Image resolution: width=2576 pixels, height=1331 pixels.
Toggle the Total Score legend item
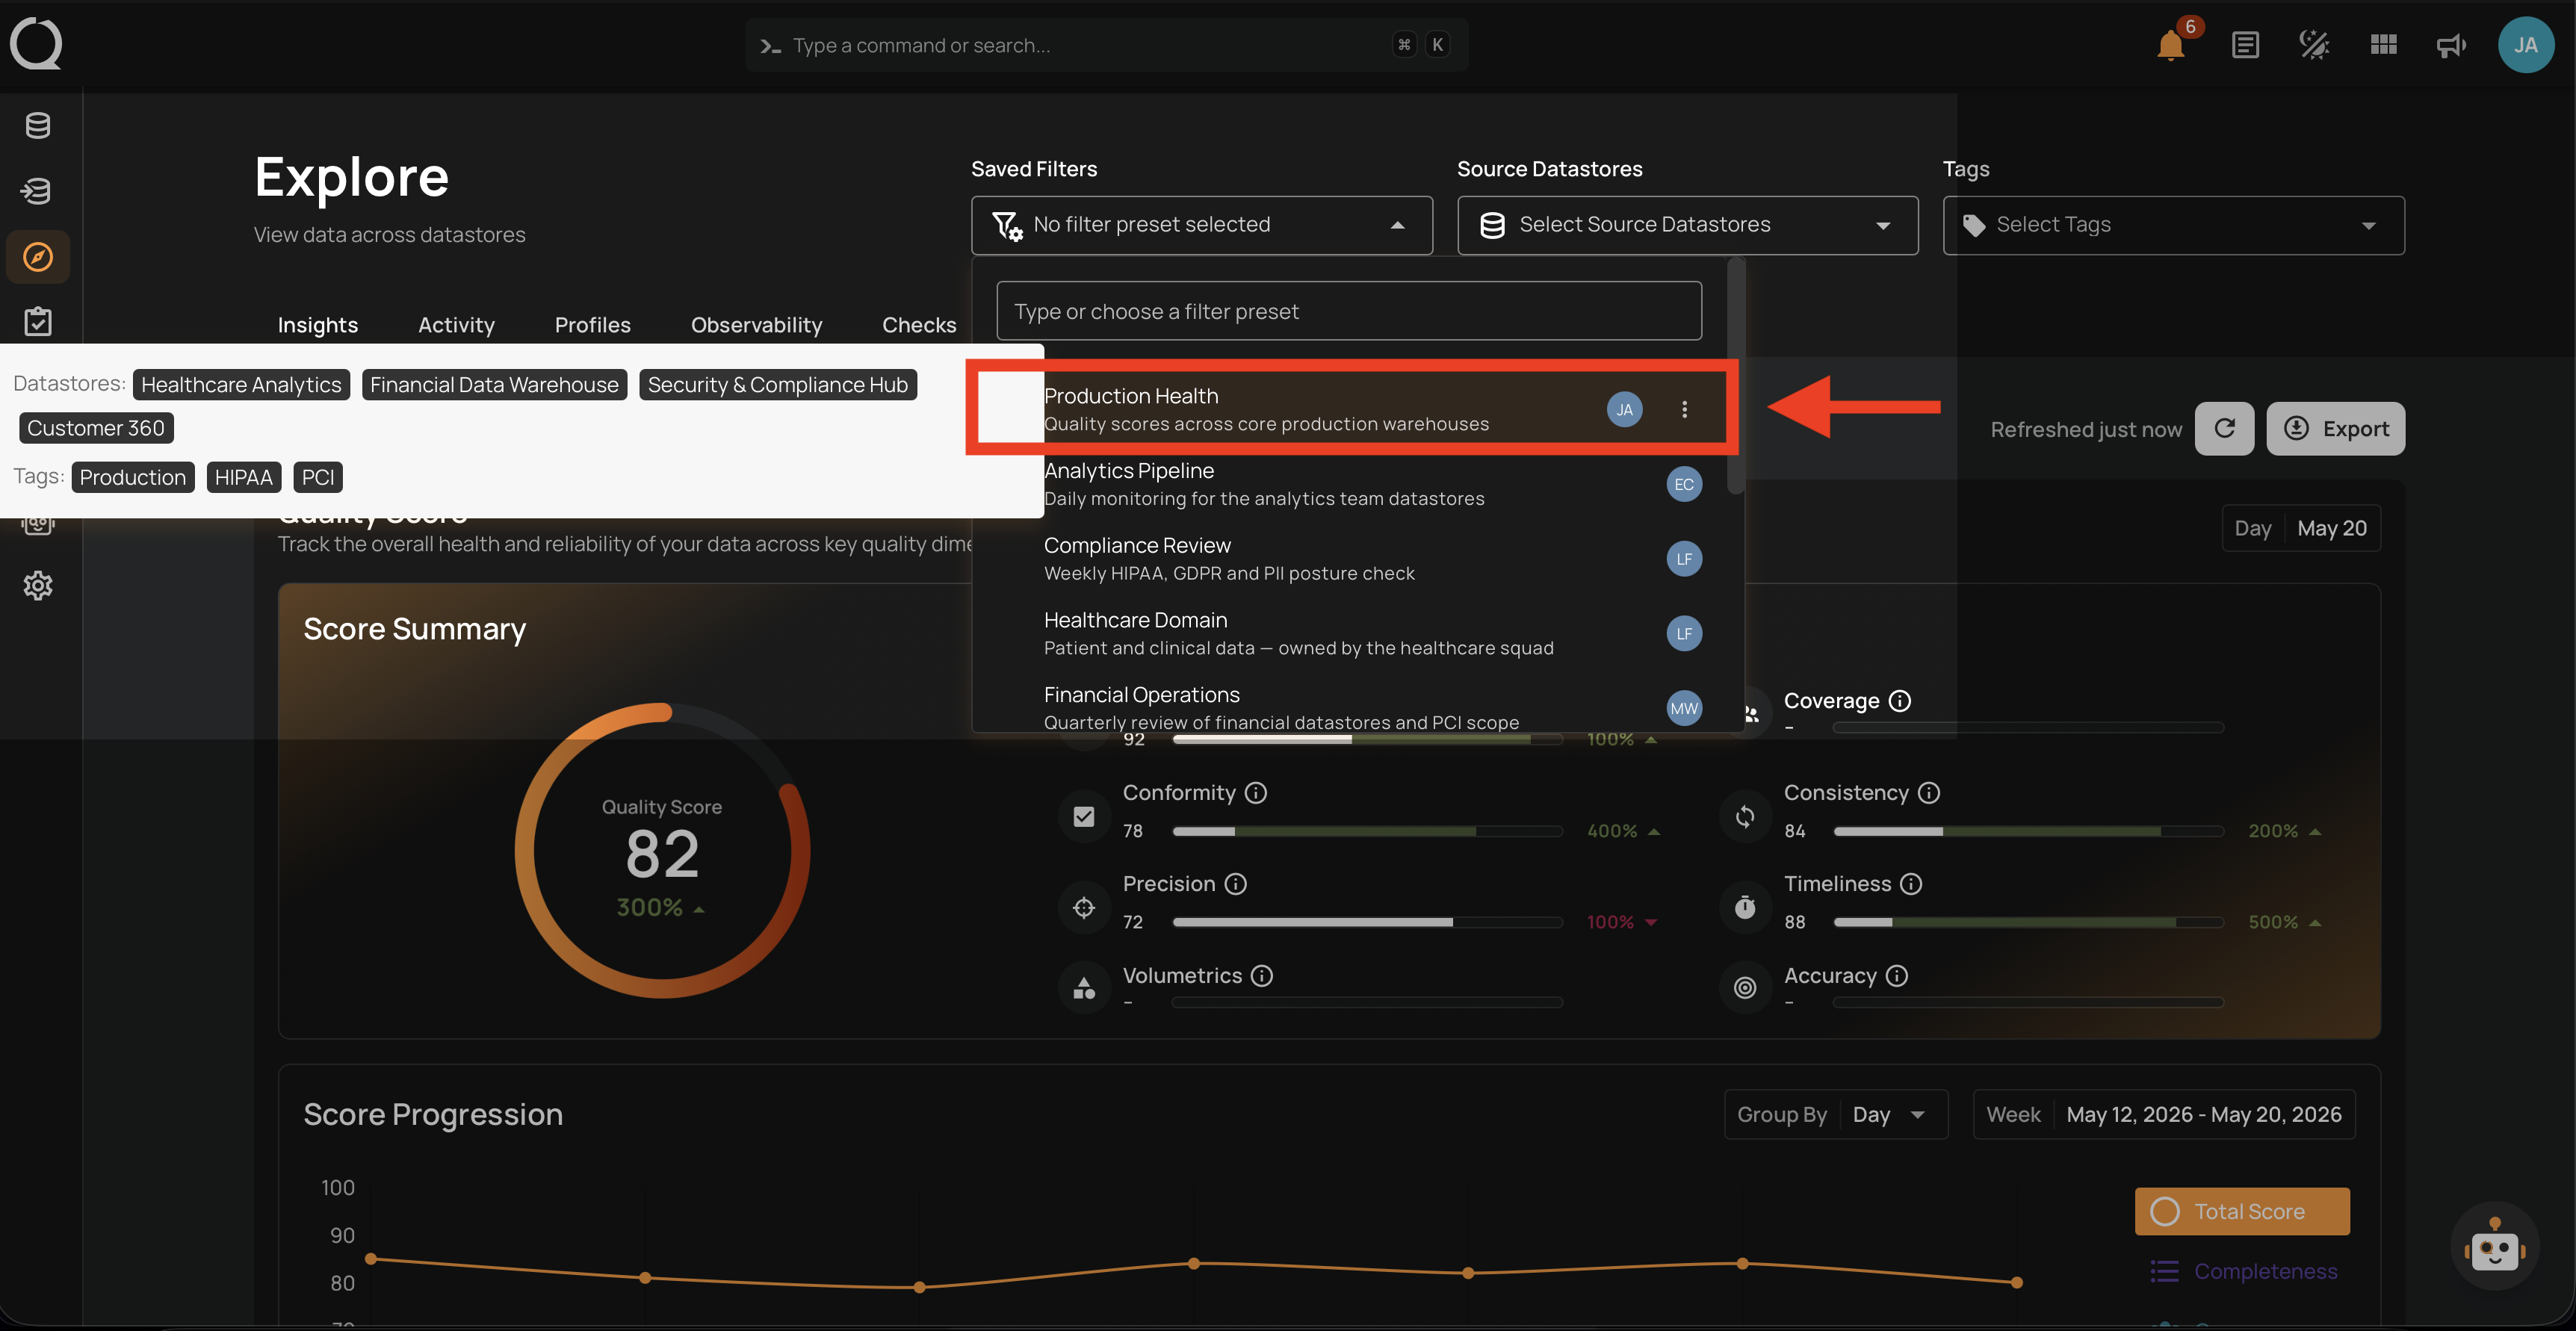2242,1211
